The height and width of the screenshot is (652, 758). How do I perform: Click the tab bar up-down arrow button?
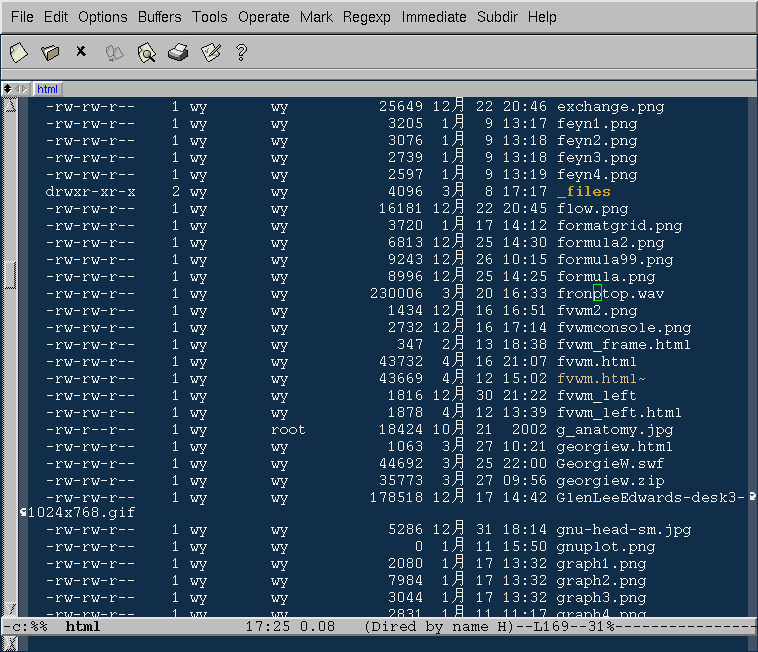click(x=9, y=89)
